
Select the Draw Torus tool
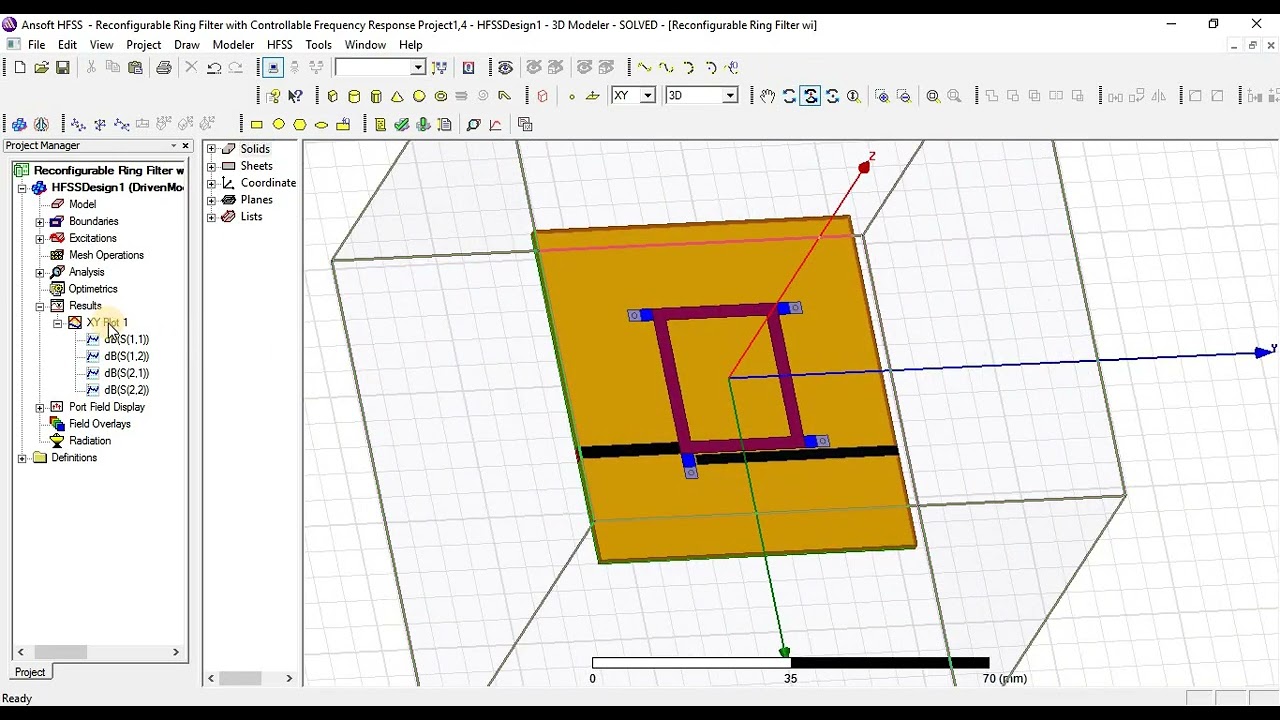tap(441, 96)
